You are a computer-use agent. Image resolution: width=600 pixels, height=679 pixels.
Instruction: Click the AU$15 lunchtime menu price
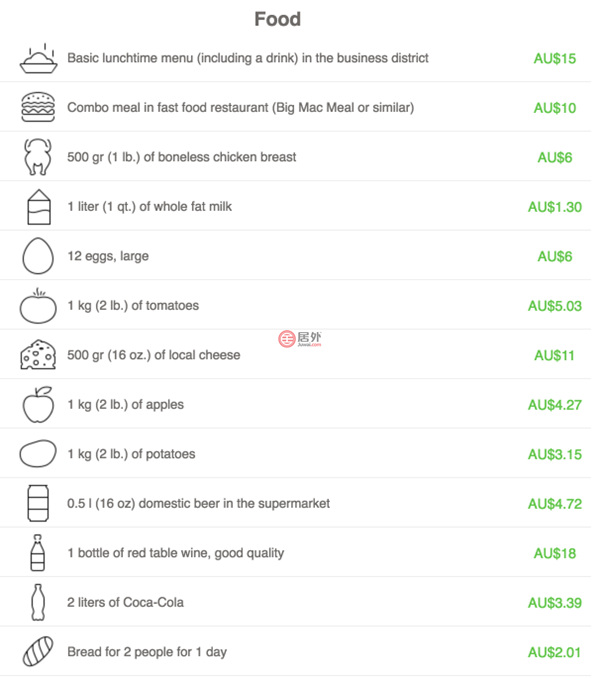coord(554,59)
